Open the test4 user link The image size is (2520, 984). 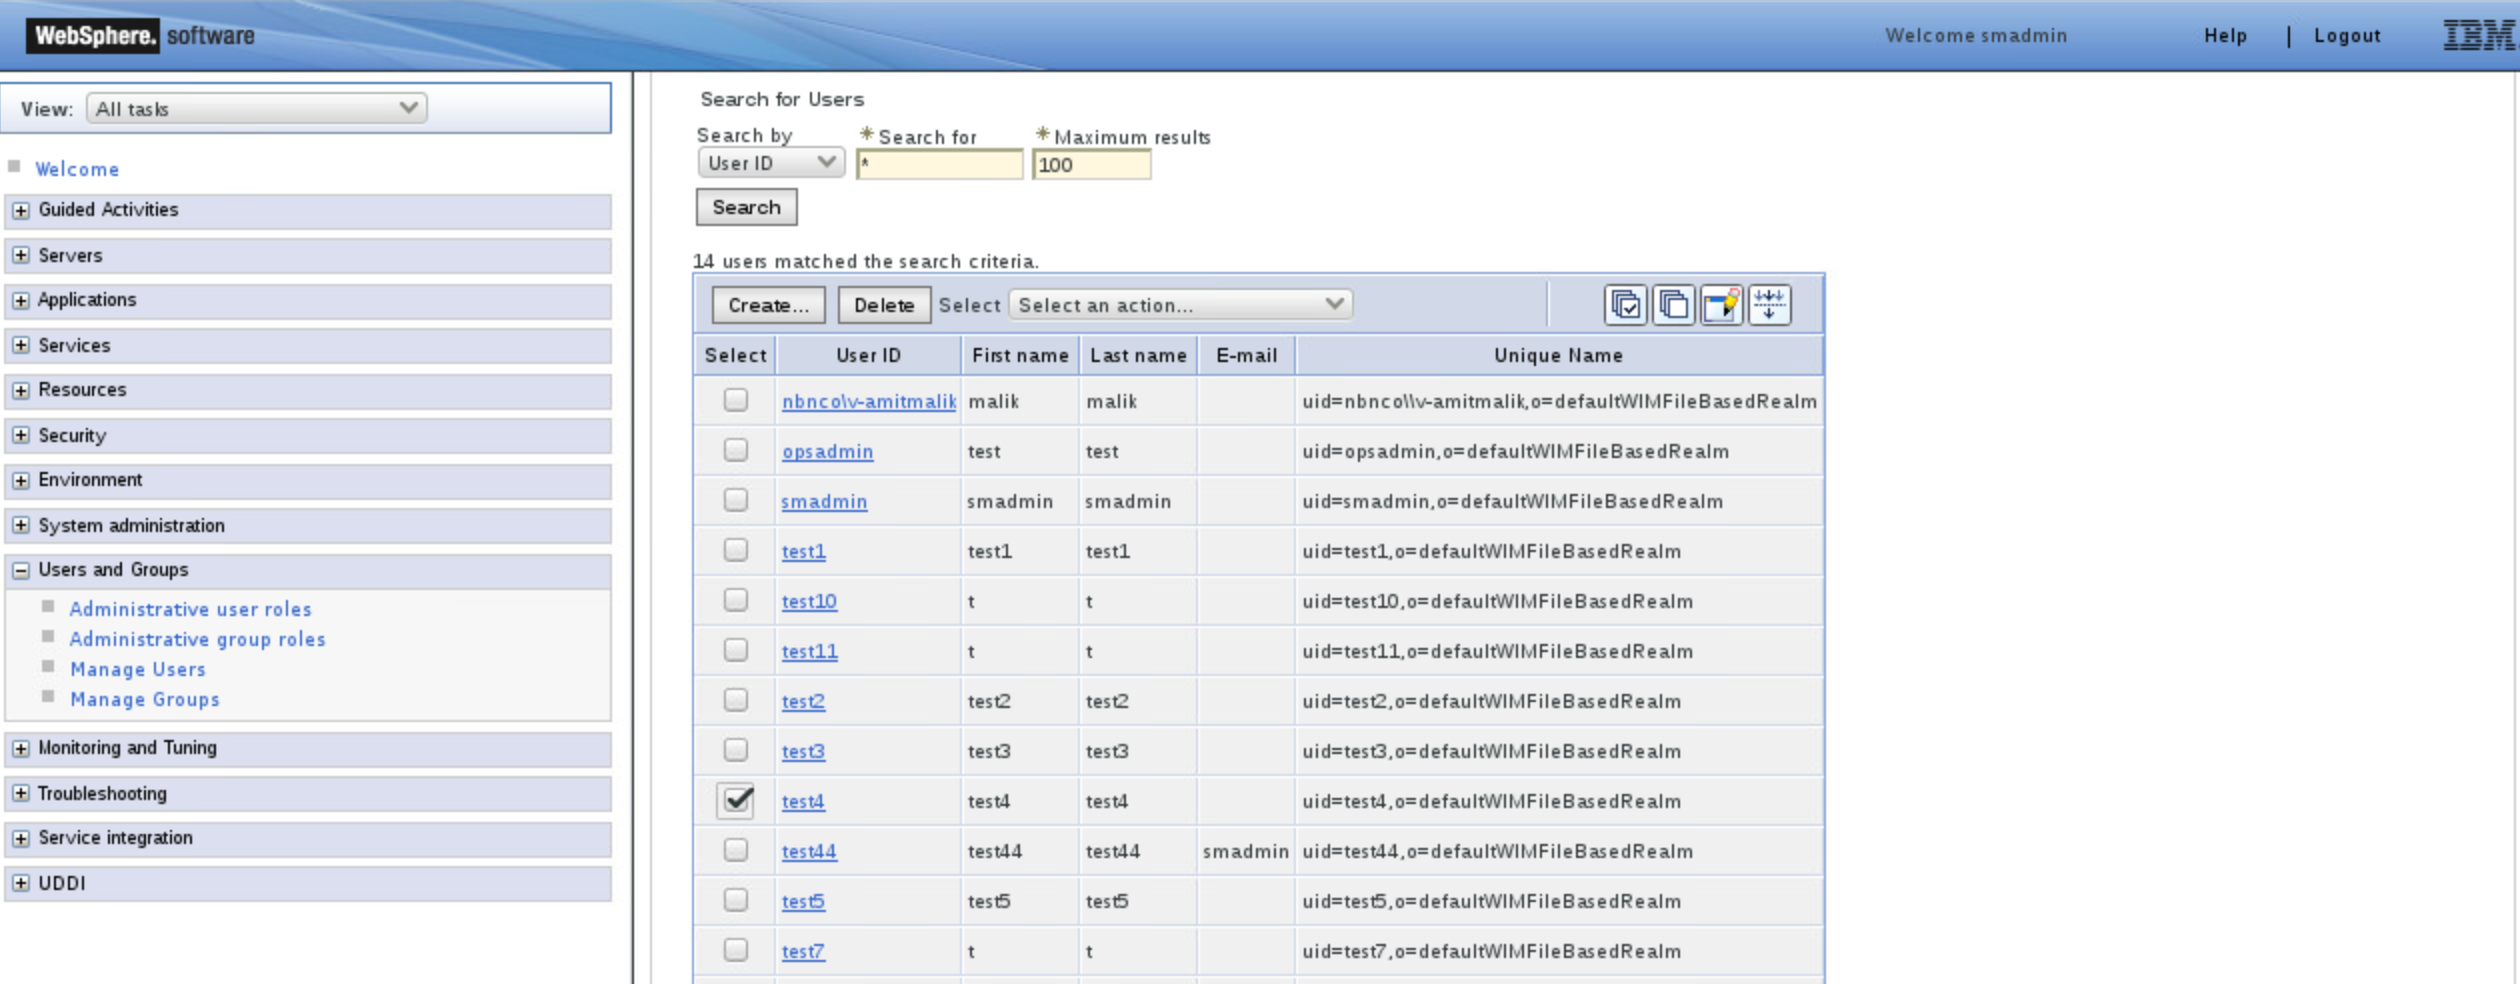click(x=803, y=801)
